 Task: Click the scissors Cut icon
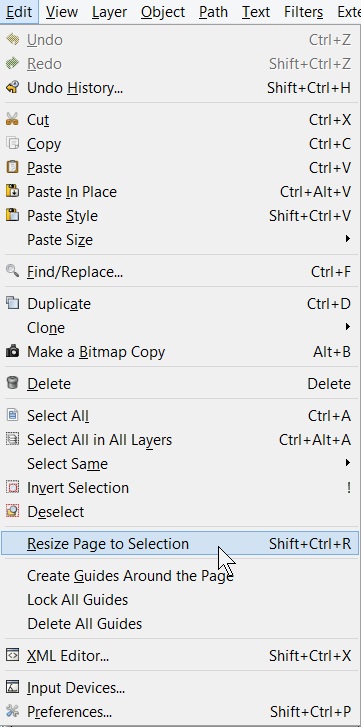[x=12, y=119]
